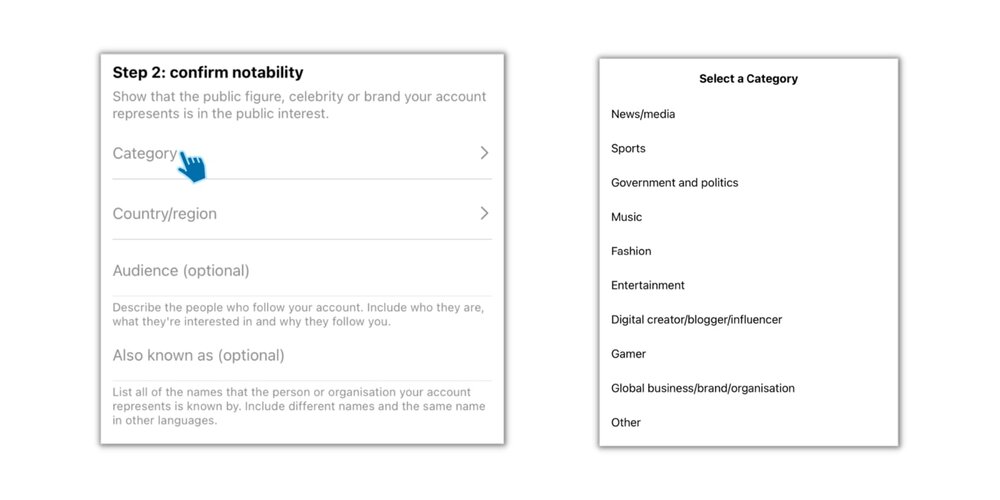The width and height of the screenshot is (1000, 500).
Task: Click the chevron beside Category
Action: 484,153
